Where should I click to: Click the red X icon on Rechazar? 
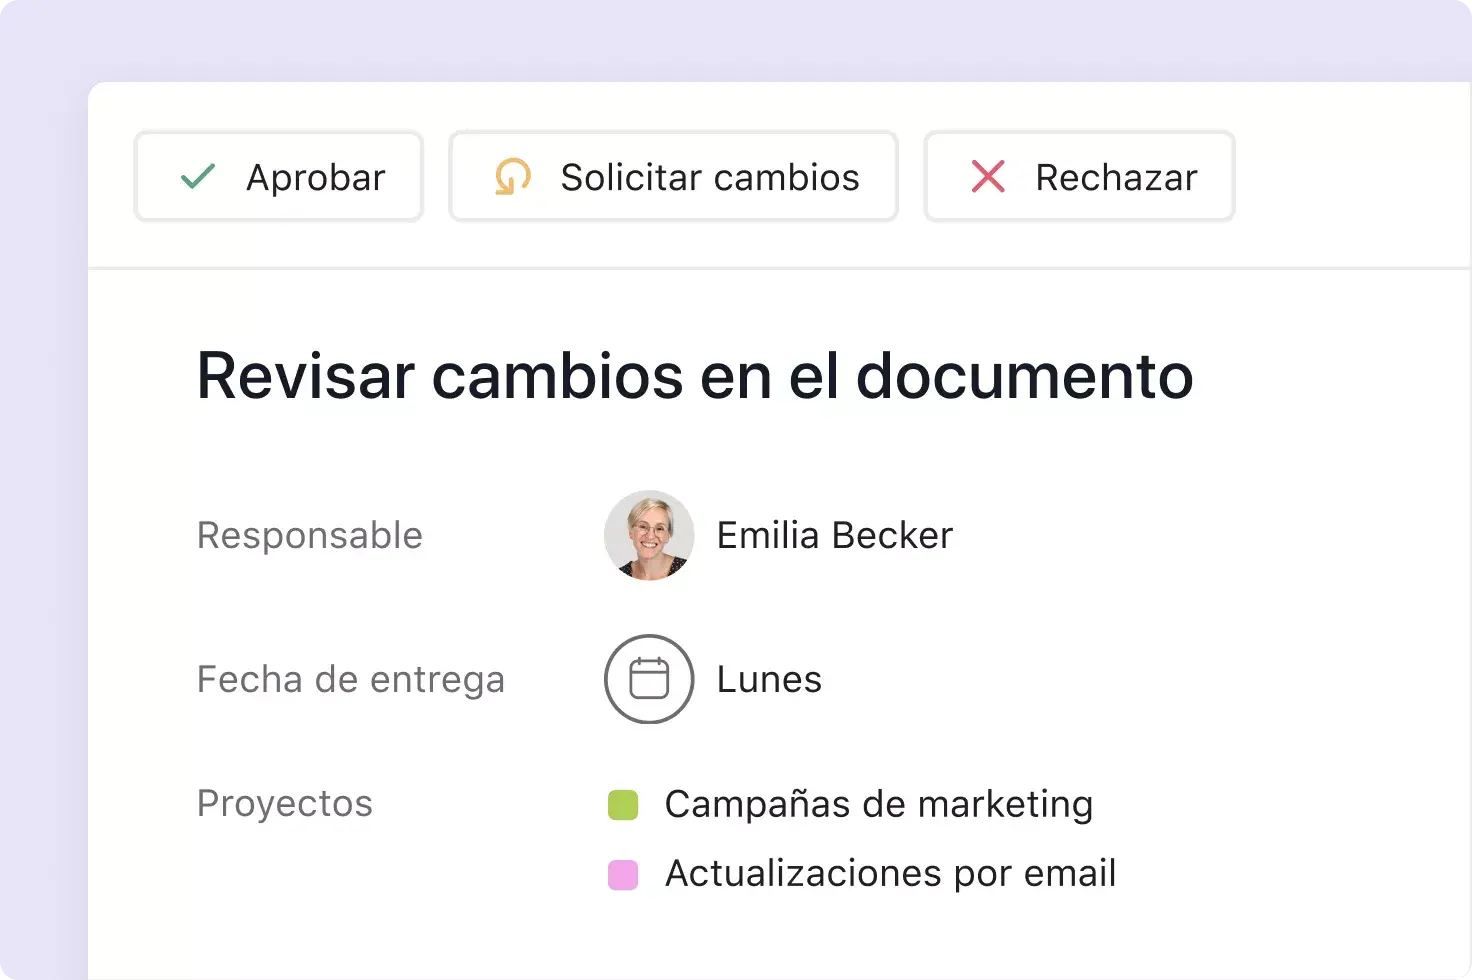coord(986,176)
